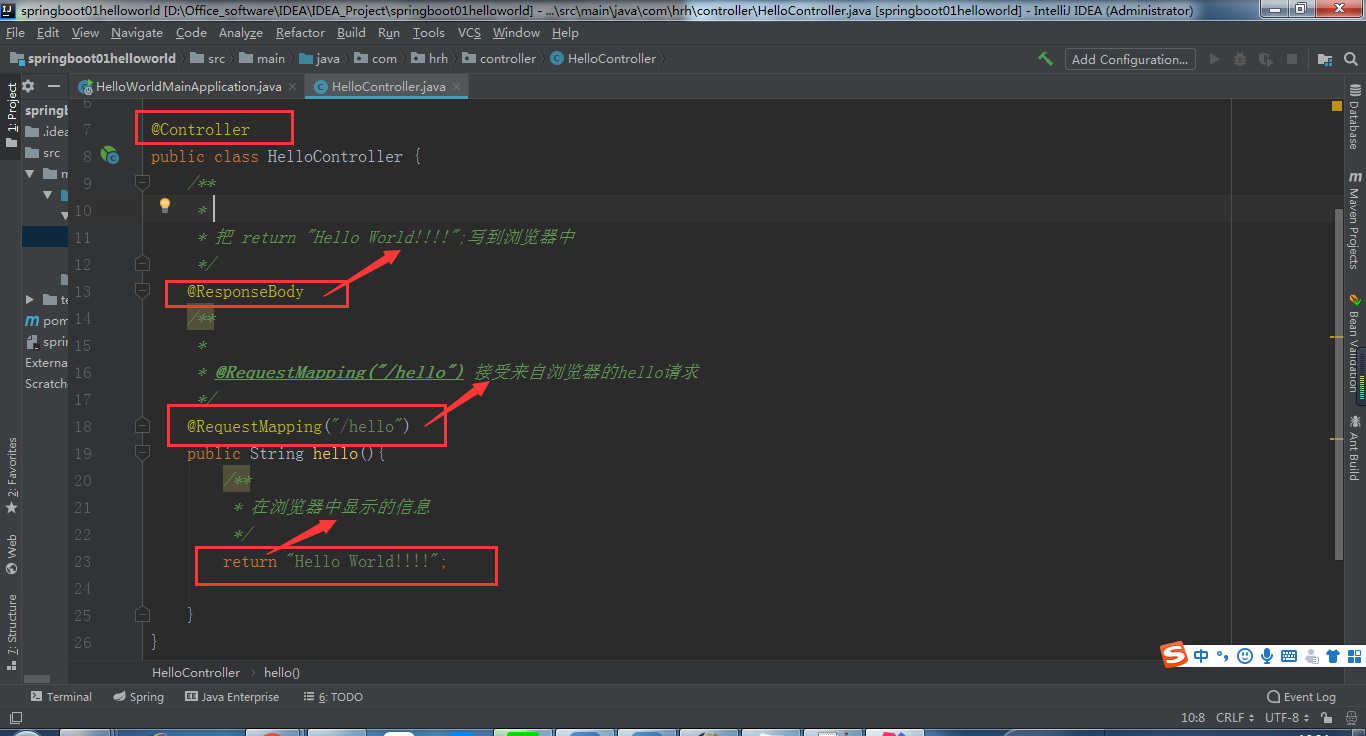Open the Project Structure dialog icon
The height and width of the screenshot is (736, 1366).
point(1324,59)
